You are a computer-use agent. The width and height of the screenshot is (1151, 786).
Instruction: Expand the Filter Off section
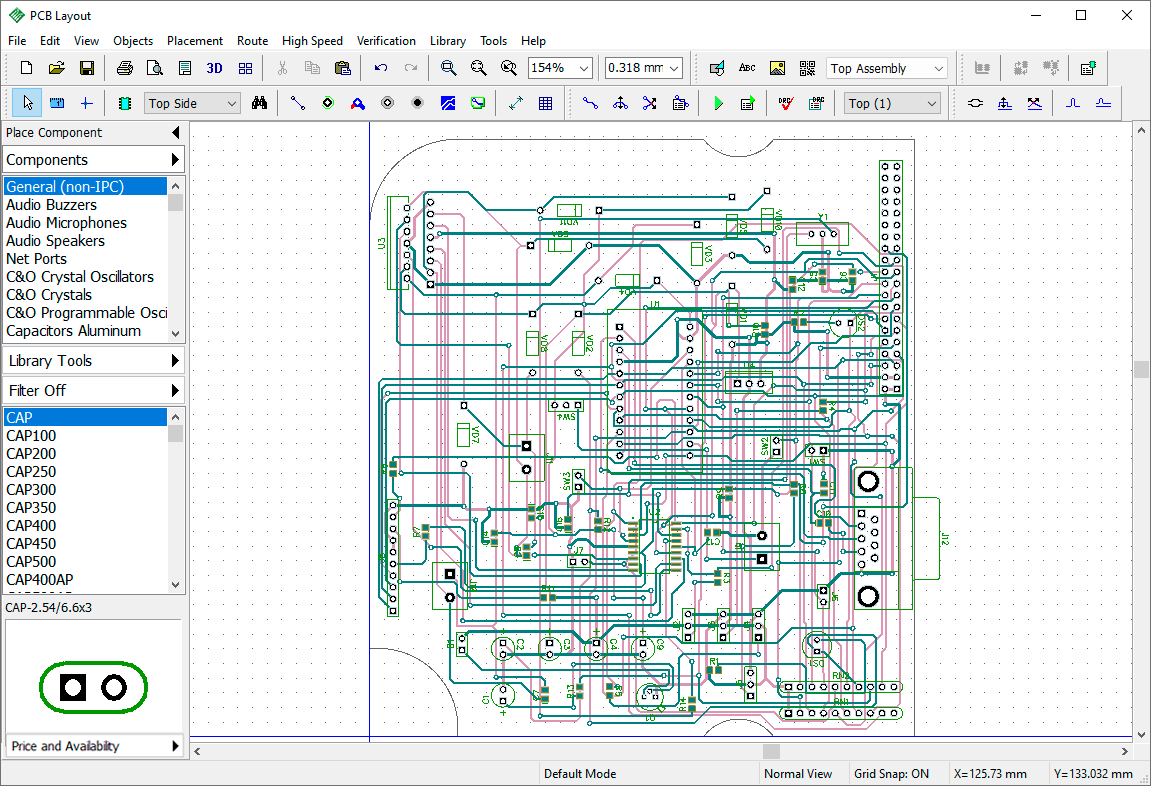(93, 390)
